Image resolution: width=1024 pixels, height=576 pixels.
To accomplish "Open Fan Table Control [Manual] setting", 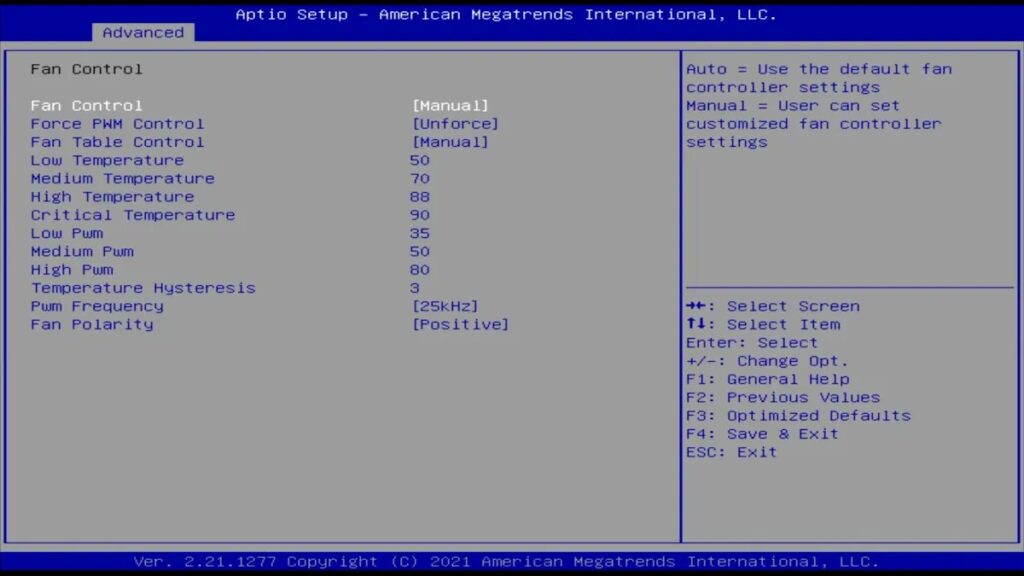I will [x=451, y=142].
